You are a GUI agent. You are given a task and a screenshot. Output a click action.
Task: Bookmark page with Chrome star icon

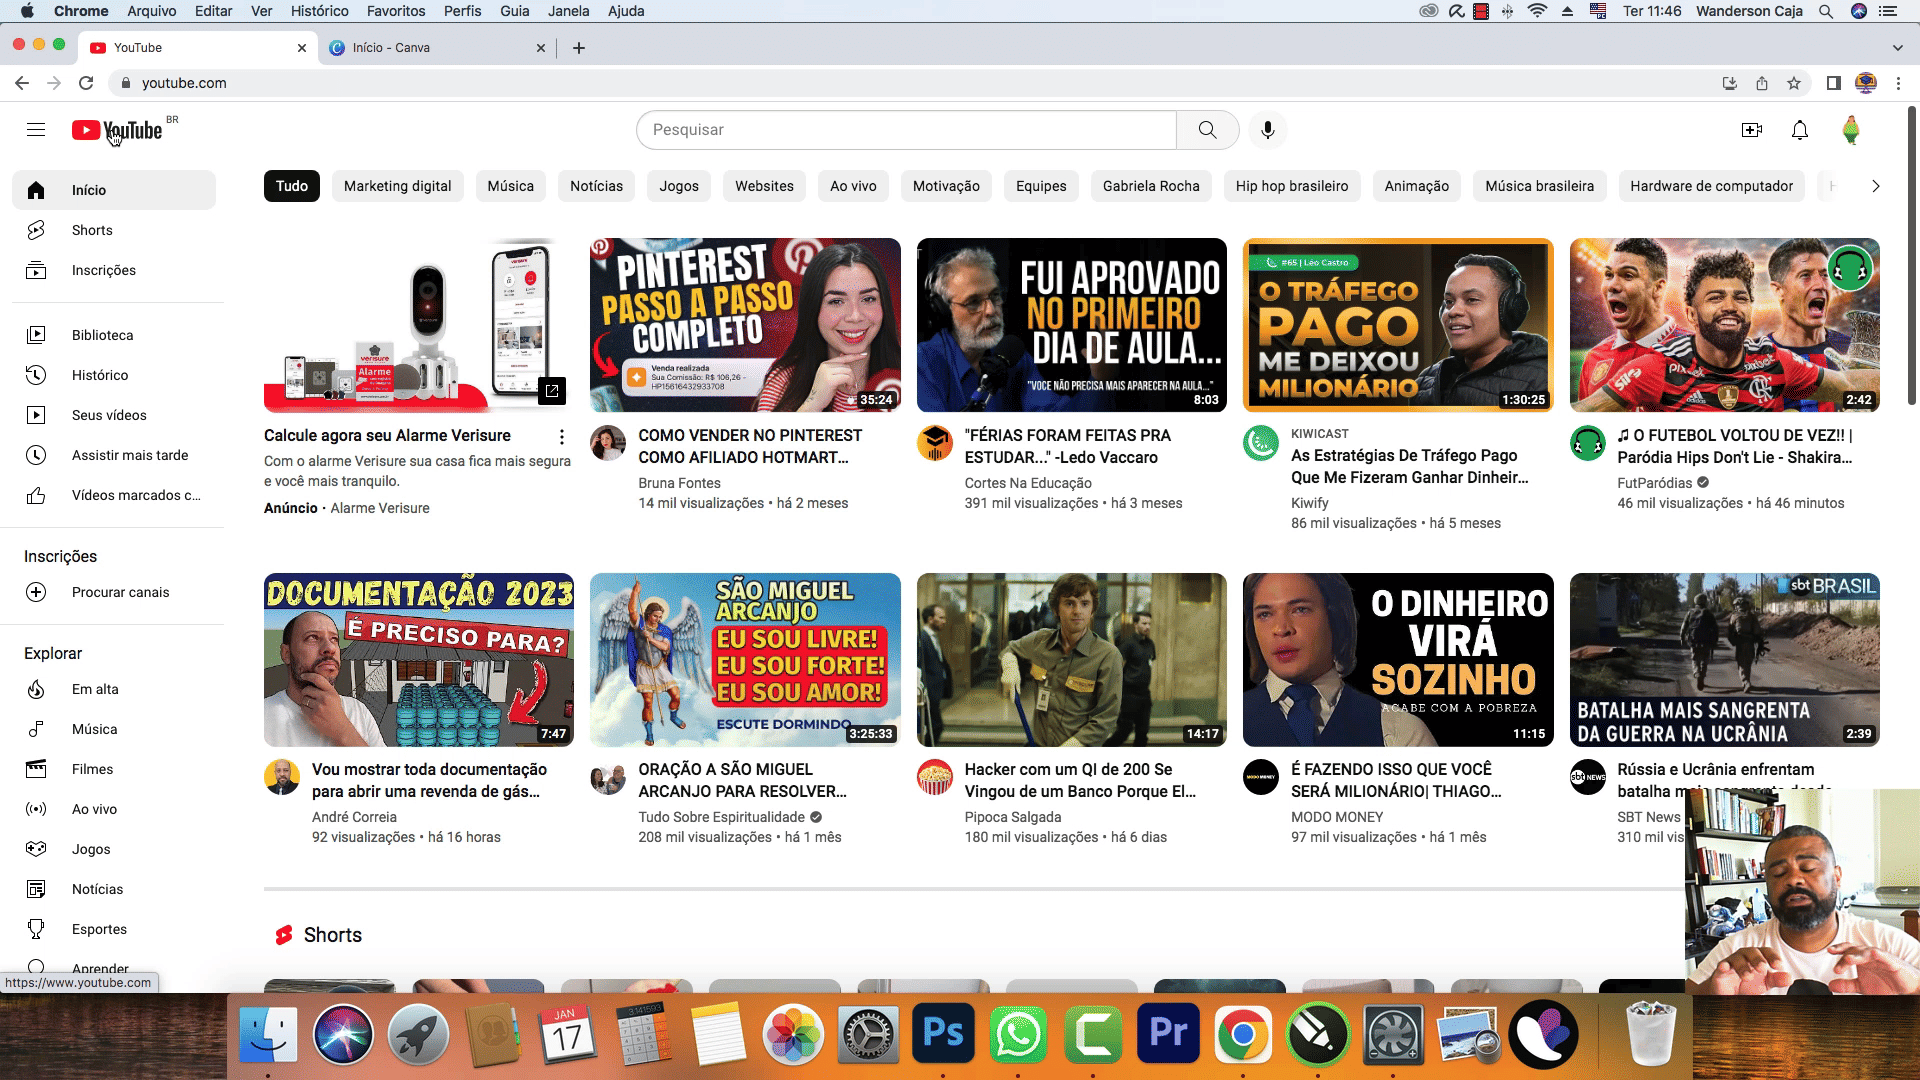click(x=1794, y=83)
